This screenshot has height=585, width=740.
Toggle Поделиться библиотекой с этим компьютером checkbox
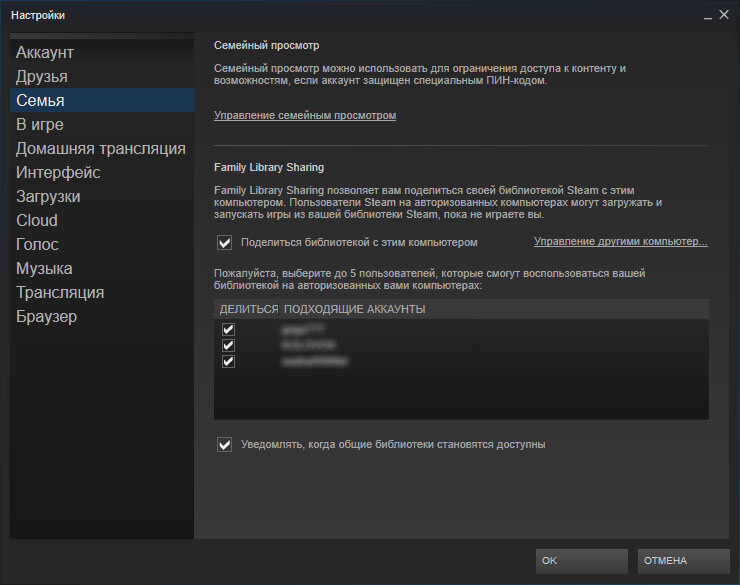[x=225, y=242]
